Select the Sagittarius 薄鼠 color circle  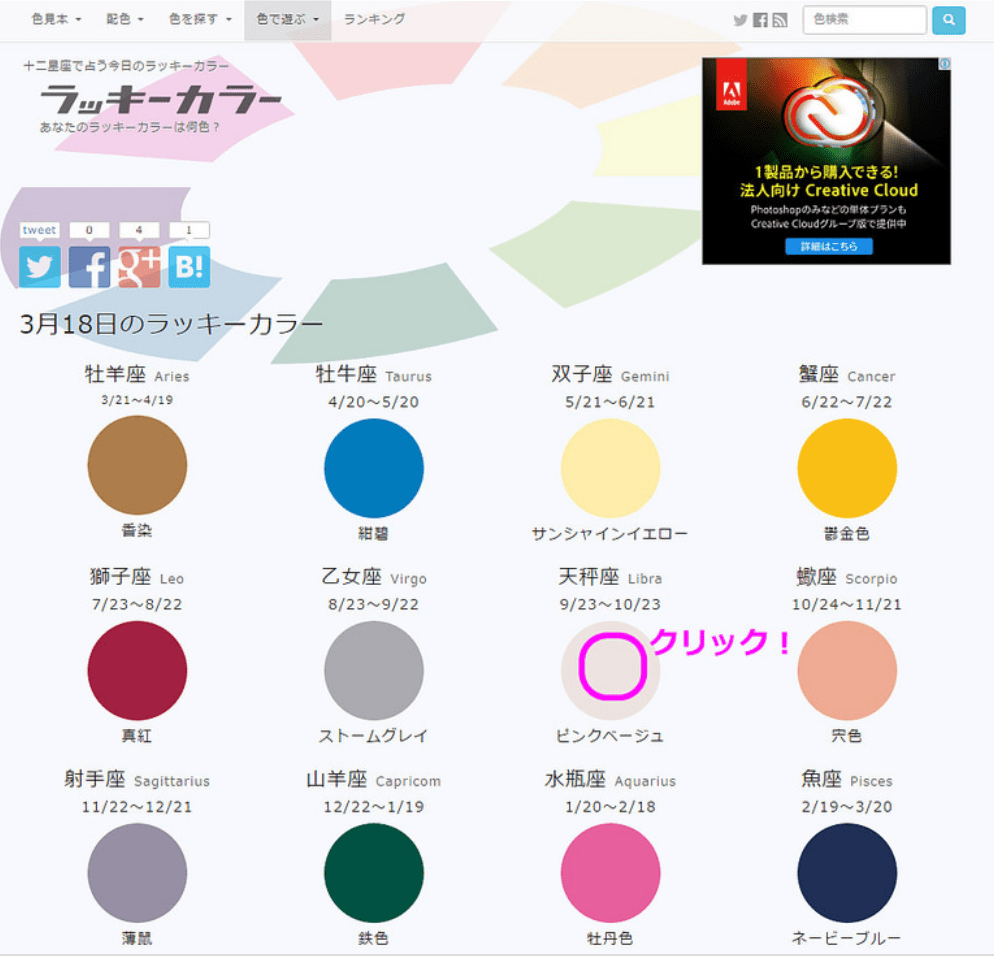(137, 873)
